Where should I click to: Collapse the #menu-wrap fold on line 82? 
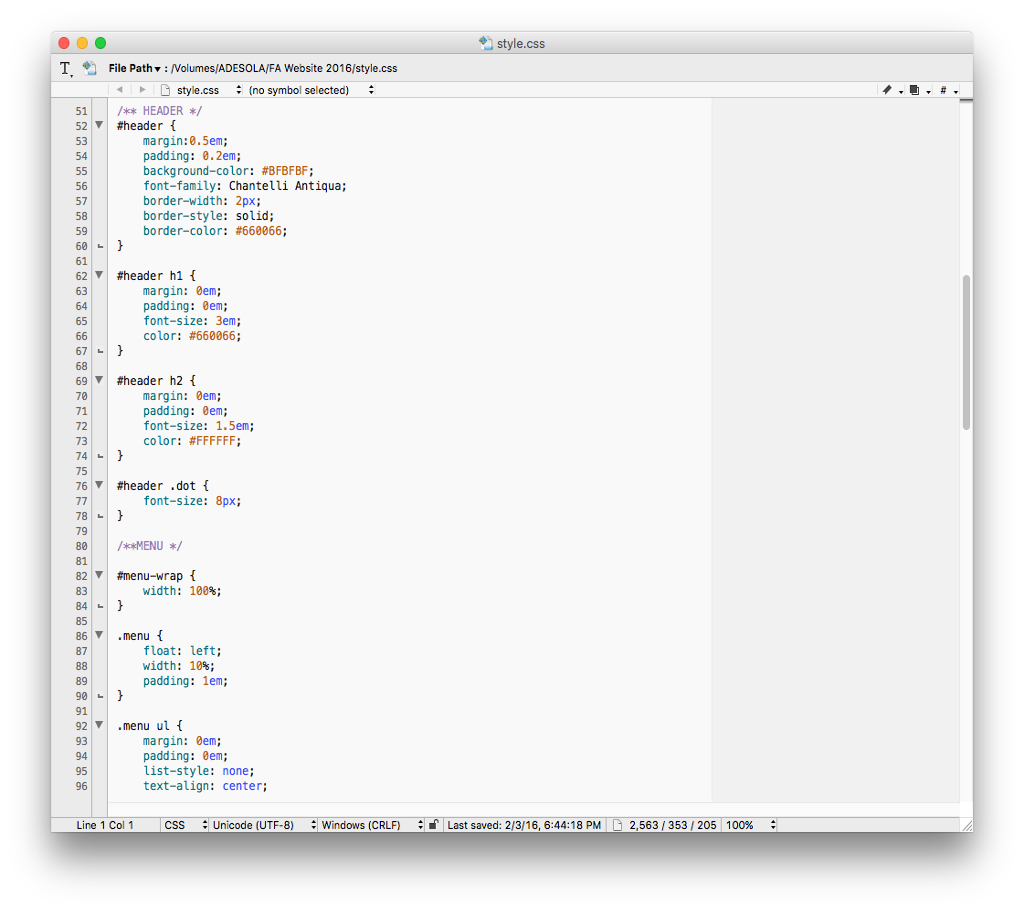pyautogui.click(x=99, y=575)
